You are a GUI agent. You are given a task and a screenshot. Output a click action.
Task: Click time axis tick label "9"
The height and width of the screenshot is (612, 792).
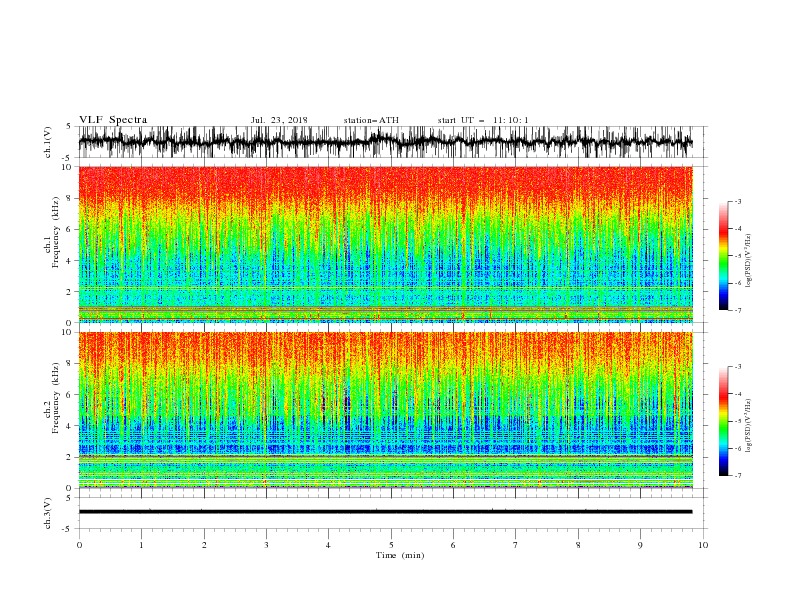[640, 545]
